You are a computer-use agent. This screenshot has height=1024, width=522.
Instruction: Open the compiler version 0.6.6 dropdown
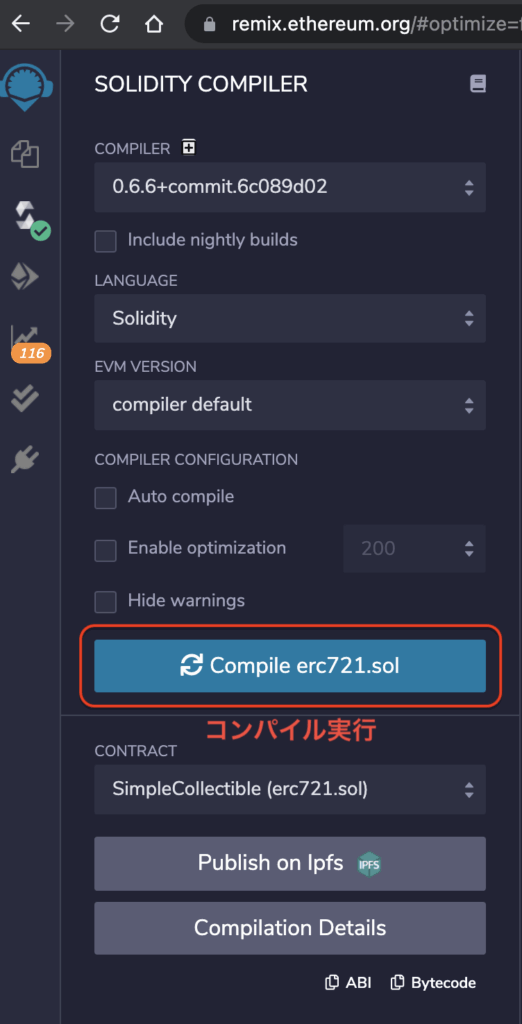(290, 187)
